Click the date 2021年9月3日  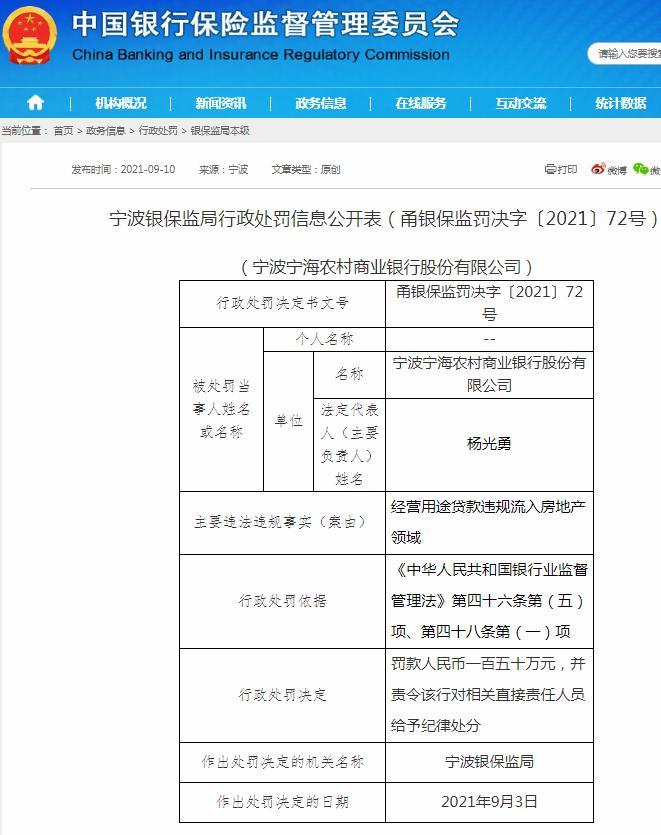pyautogui.click(x=489, y=802)
